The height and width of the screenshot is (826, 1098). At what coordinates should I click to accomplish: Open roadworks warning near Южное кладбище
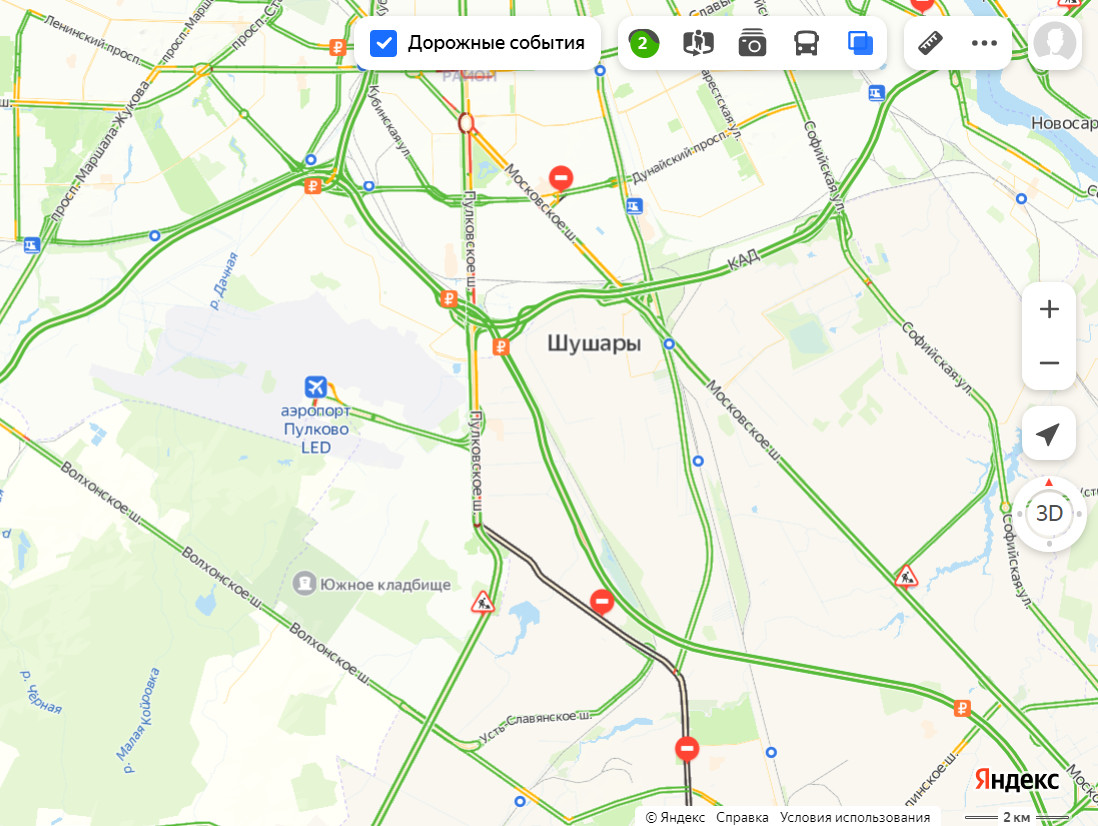[x=482, y=602]
